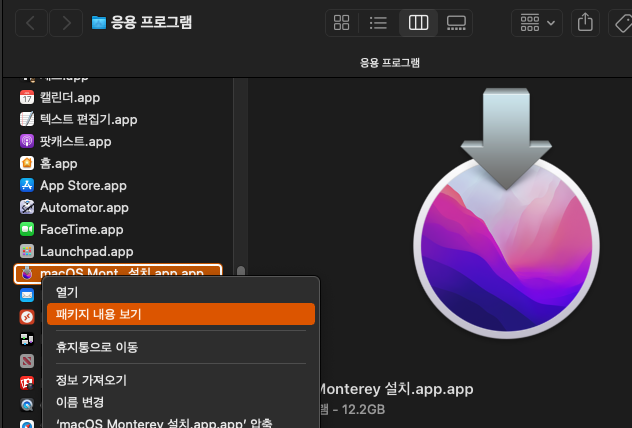This screenshot has height=428, width=632.
Task: Choose the 'macOS Monterey 설치.app.app' 압축 item
Action: pyautogui.click(x=181, y=422)
